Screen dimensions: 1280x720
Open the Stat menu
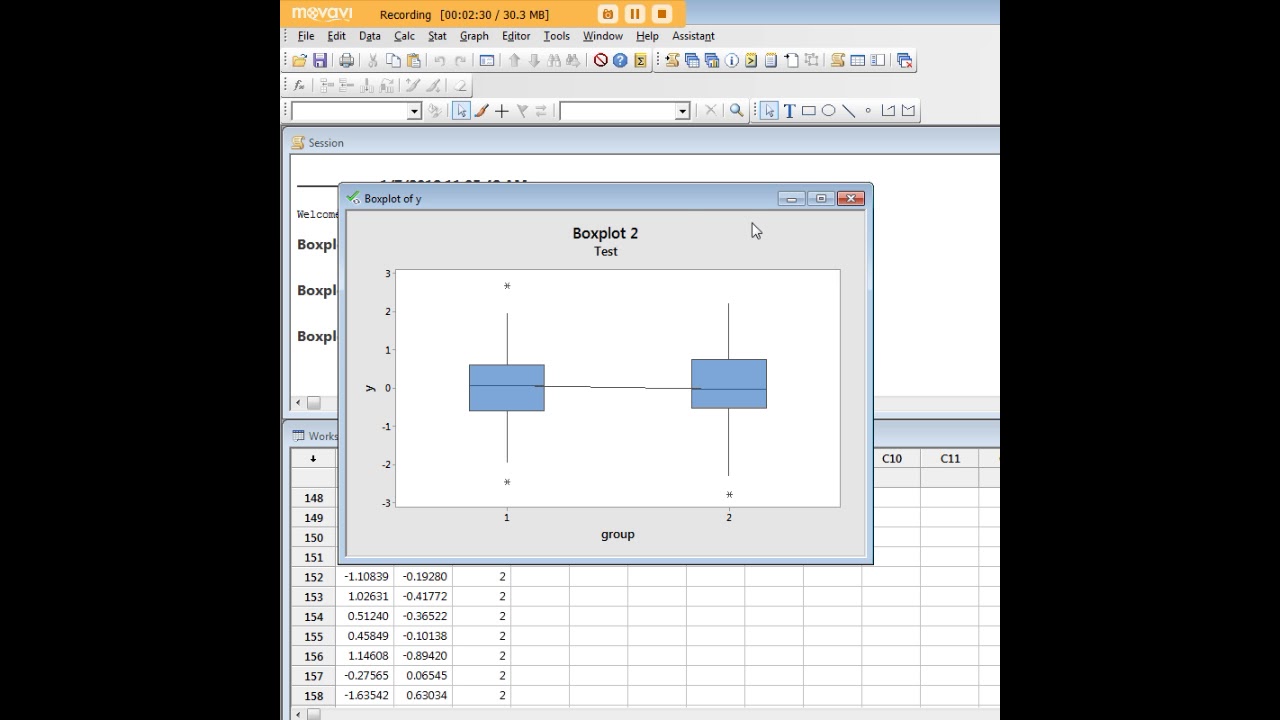tap(437, 36)
